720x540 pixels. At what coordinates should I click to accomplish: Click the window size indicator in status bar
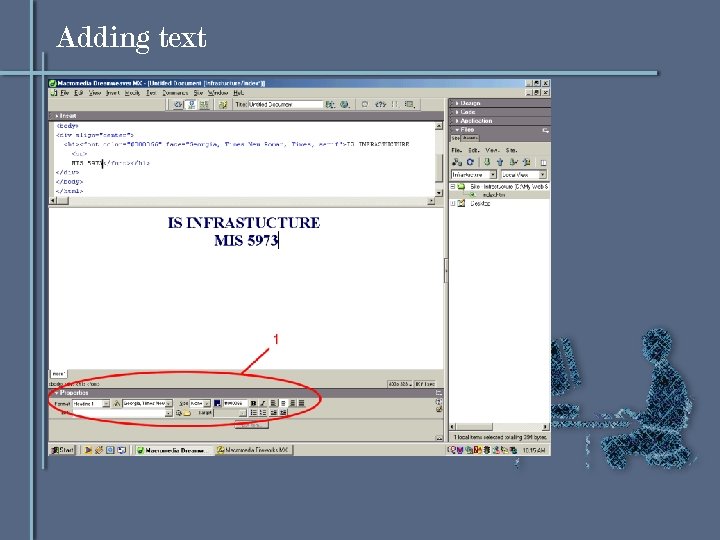coord(400,384)
